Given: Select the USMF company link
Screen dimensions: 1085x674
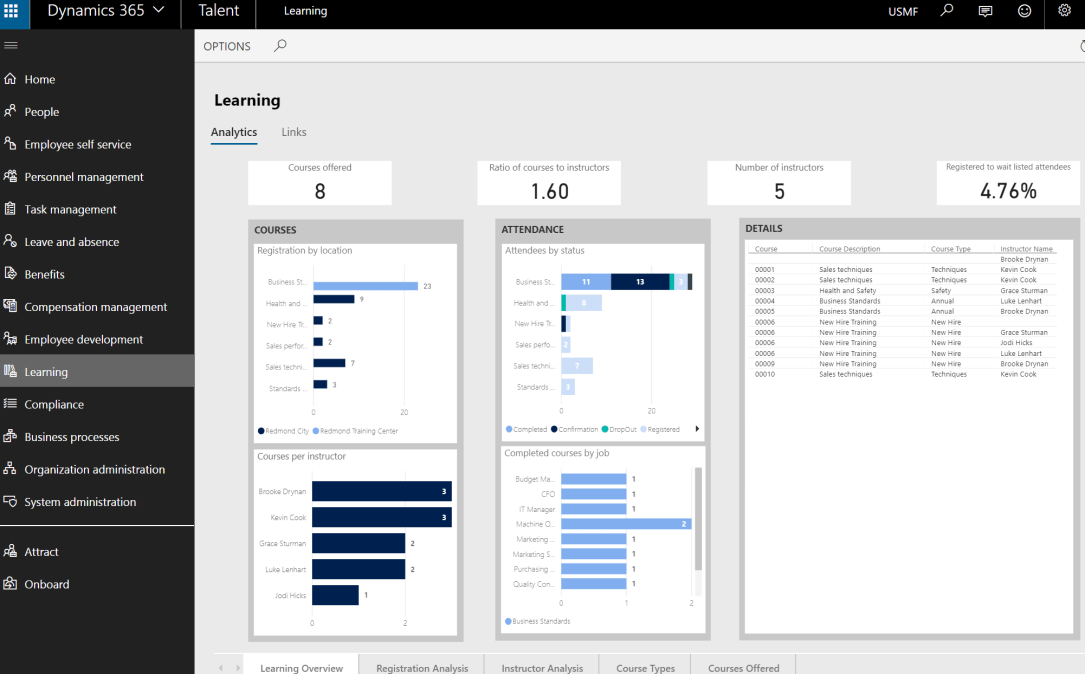Looking at the screenshot, I should click(902, 12).
